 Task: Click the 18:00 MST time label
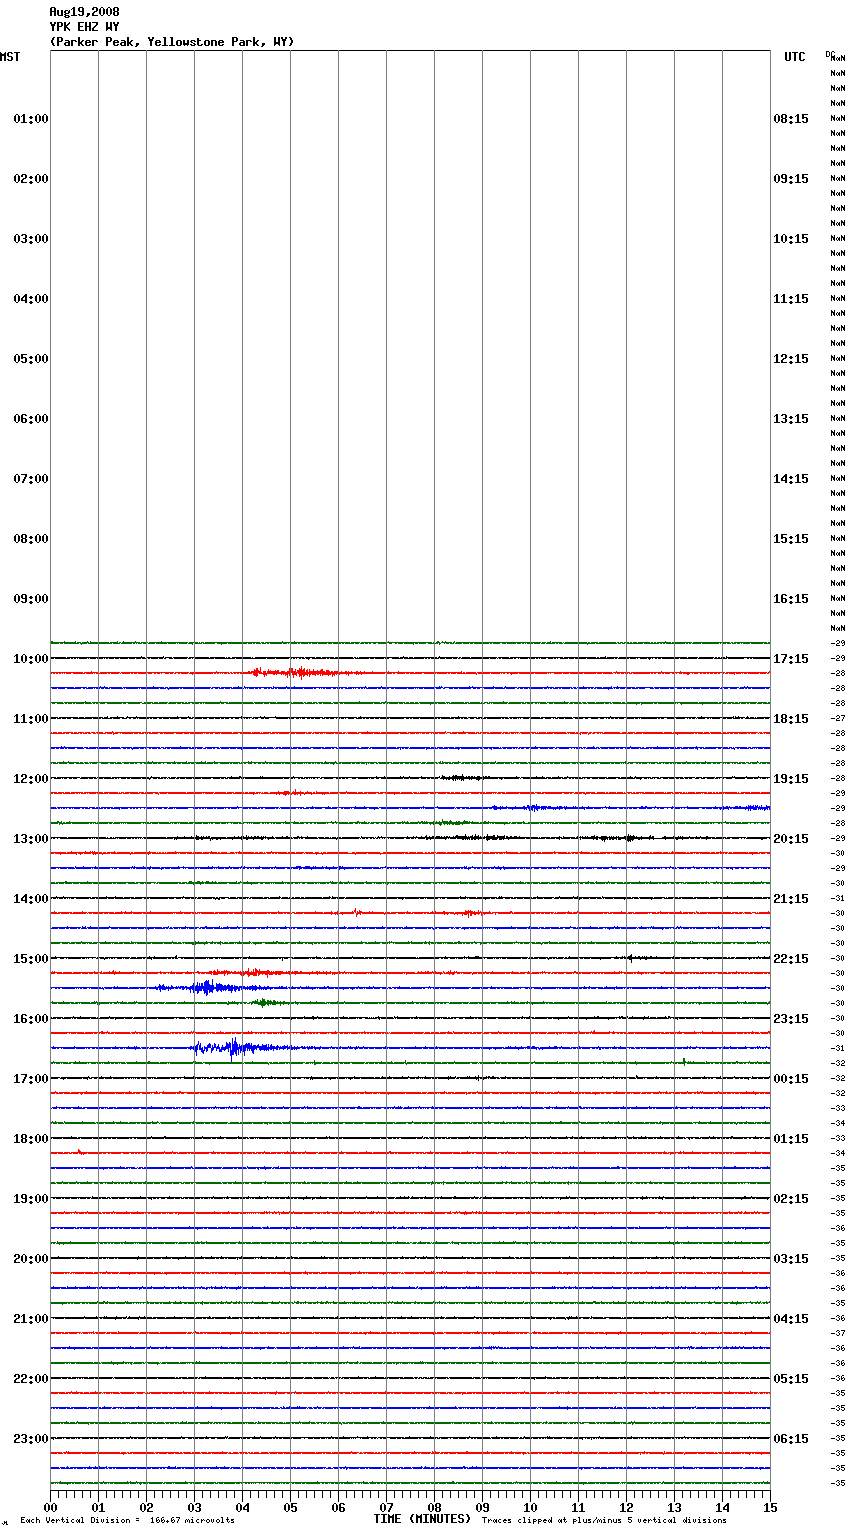[x=31, y=1139]
